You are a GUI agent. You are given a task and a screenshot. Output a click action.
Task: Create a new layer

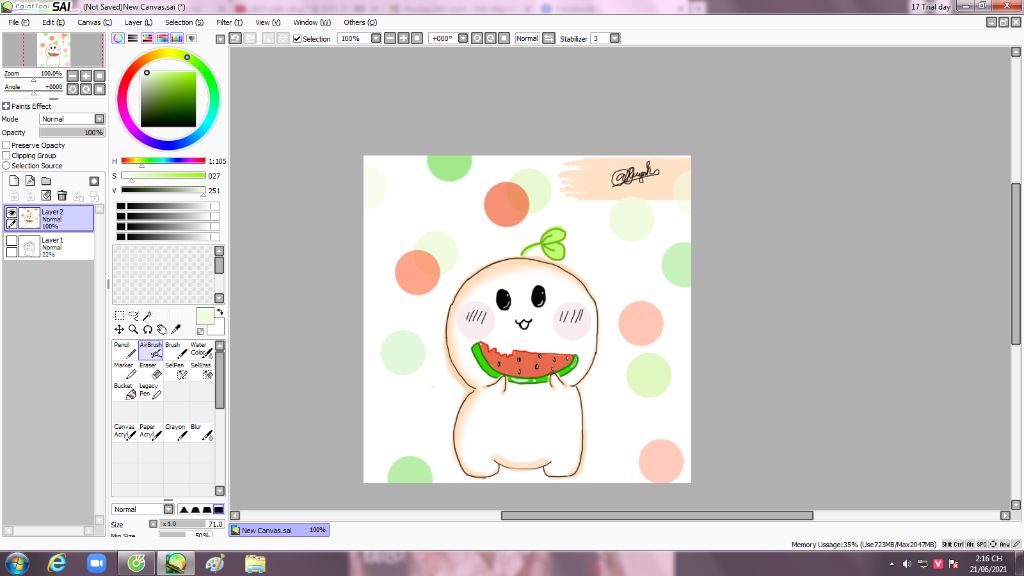[x=13, y=181]
